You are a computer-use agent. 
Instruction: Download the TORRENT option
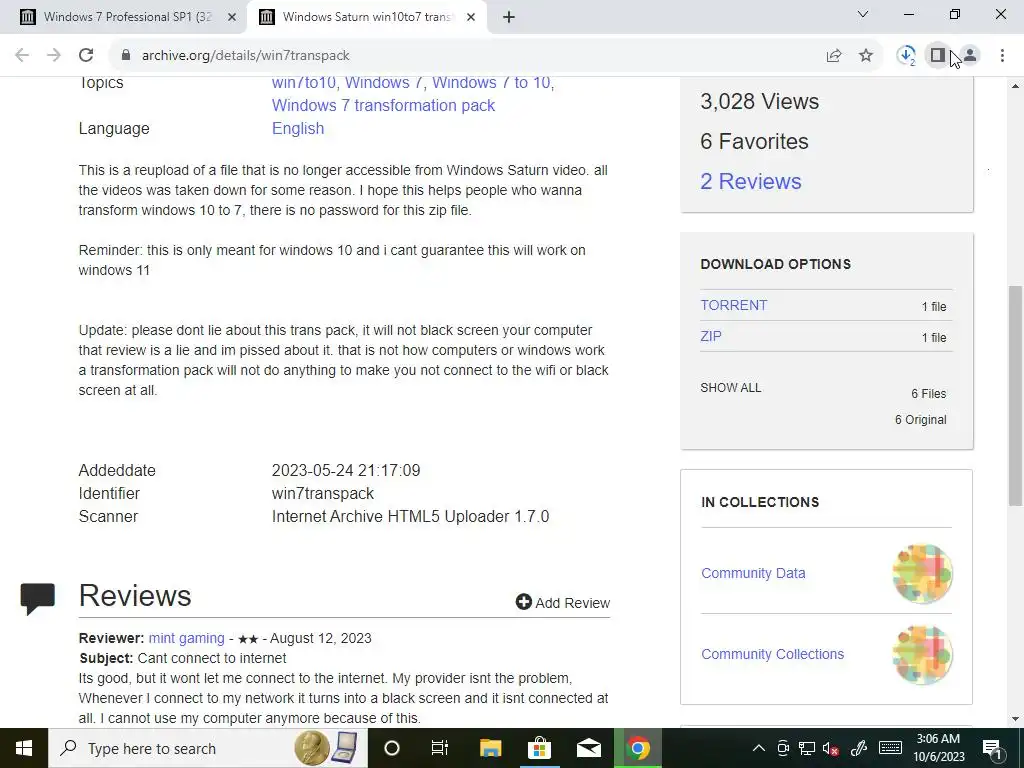coord(733,306)
